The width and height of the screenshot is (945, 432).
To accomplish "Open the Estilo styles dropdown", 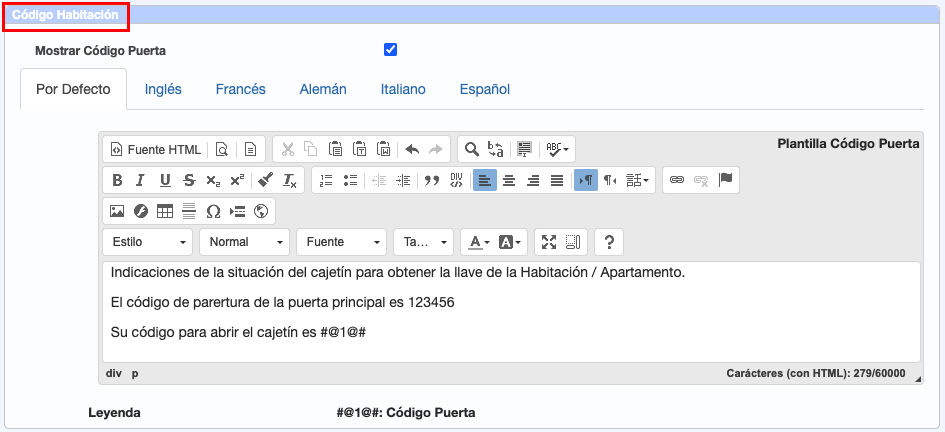I will point(148,242).
